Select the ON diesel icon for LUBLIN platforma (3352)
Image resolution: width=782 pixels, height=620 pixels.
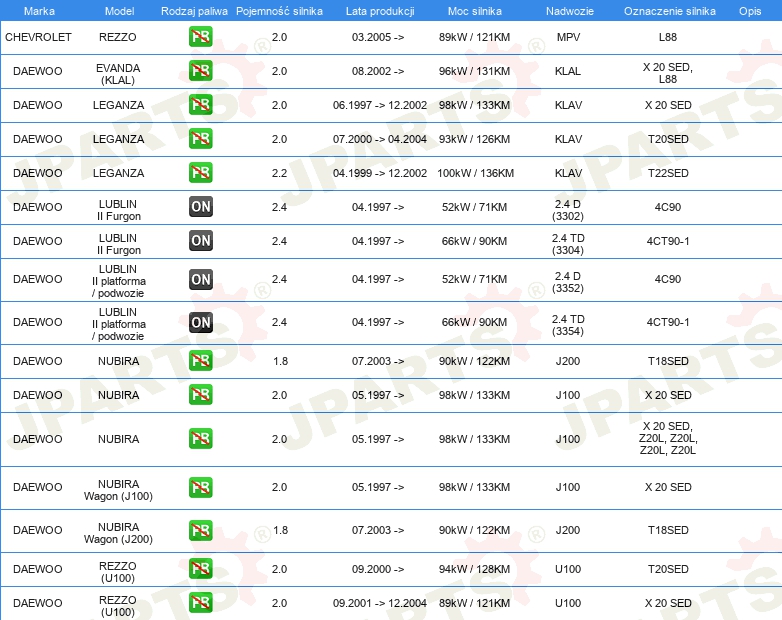coord(200,279)
